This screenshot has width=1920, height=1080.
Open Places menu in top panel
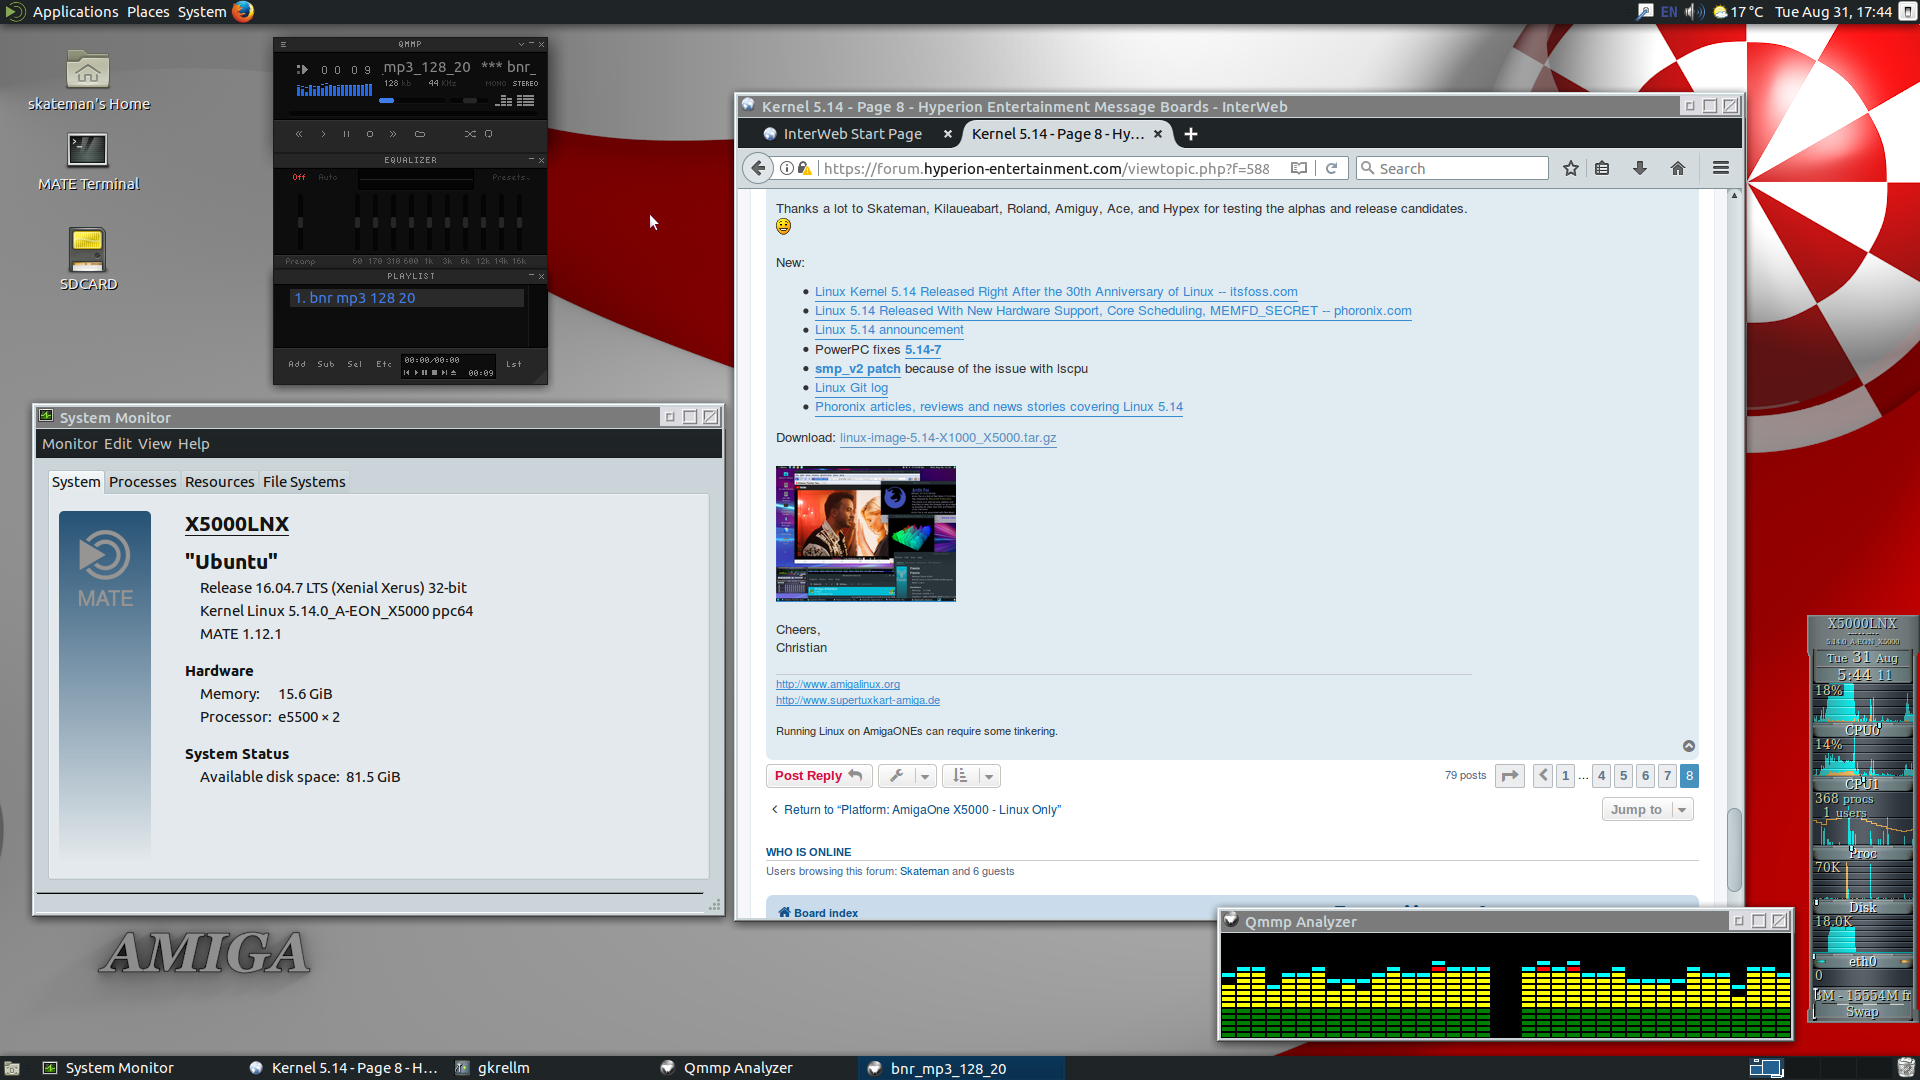tap(148, 12)
